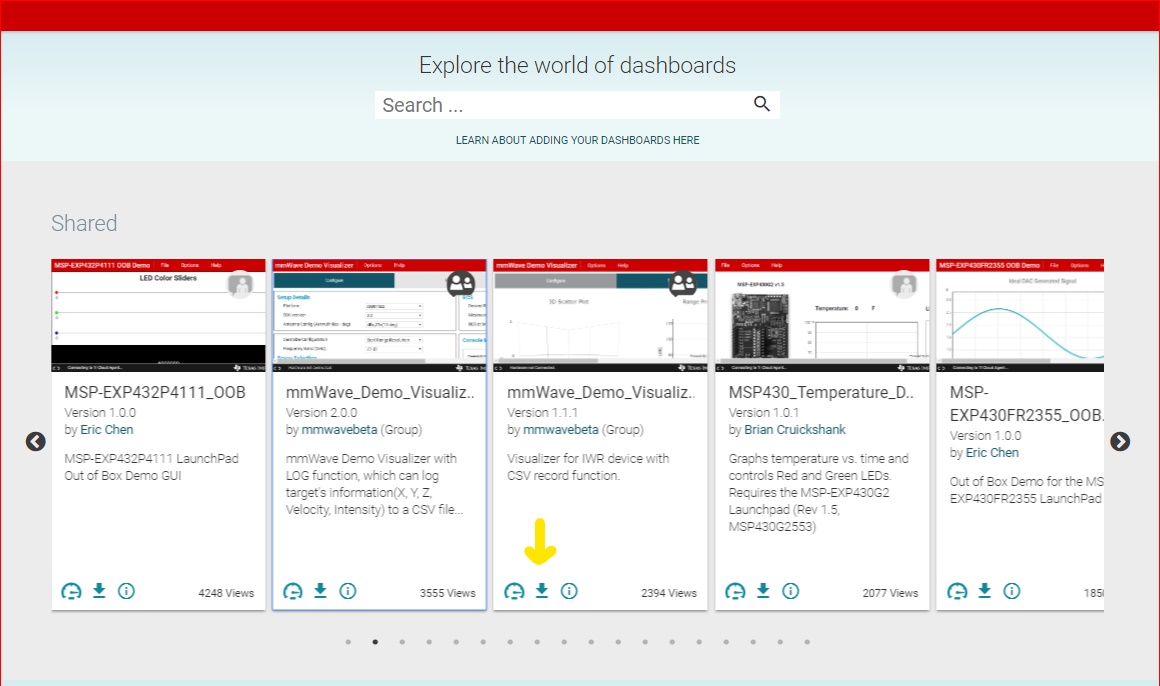The height and width of the screenshot is (686, 1160).
Task: Open author Eric Chen on MSP-EXP432P4111_OOB card
Action: [x=107, y=430]
